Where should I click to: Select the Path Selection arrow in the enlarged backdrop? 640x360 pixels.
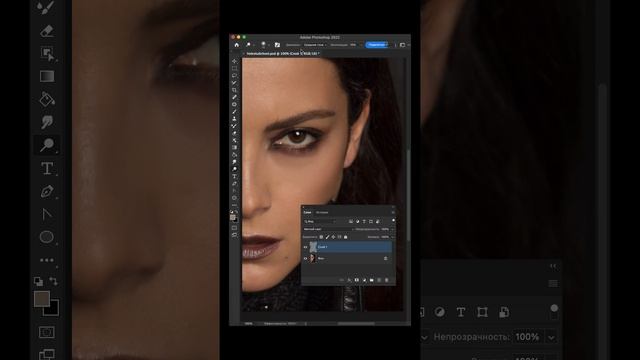[47, 214]
